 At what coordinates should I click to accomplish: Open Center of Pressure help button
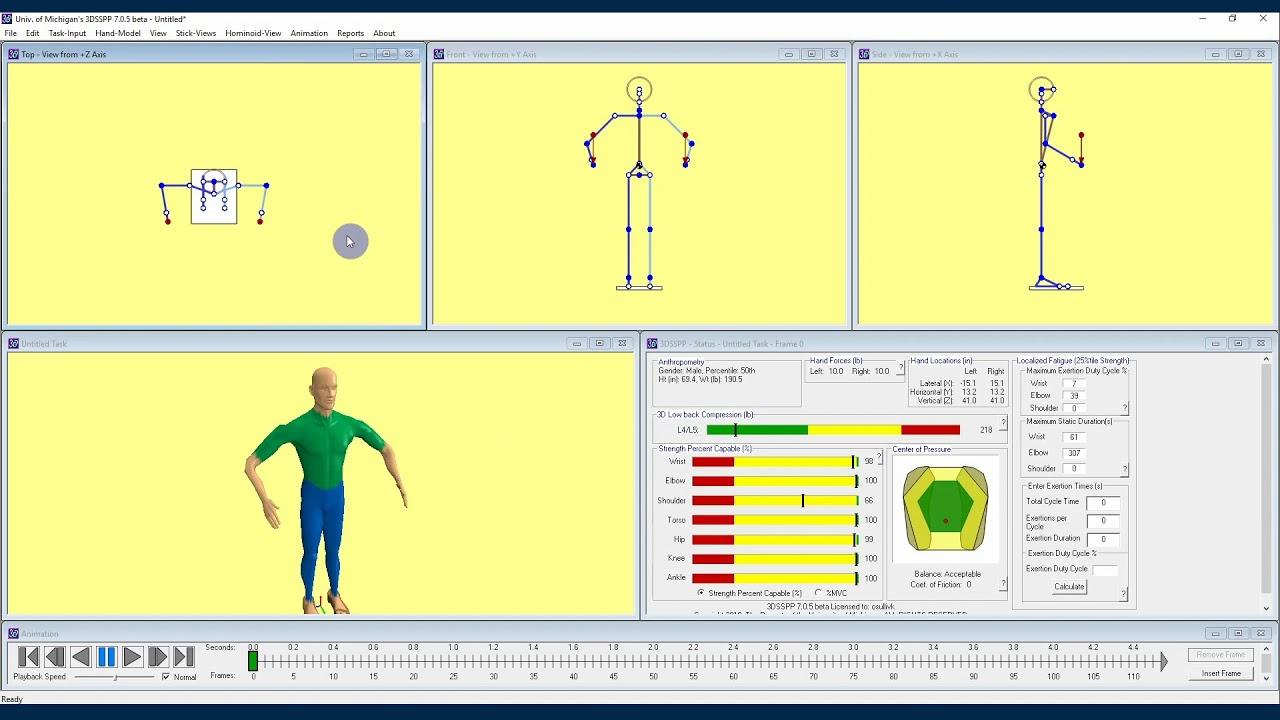(x=1003, y=583)
